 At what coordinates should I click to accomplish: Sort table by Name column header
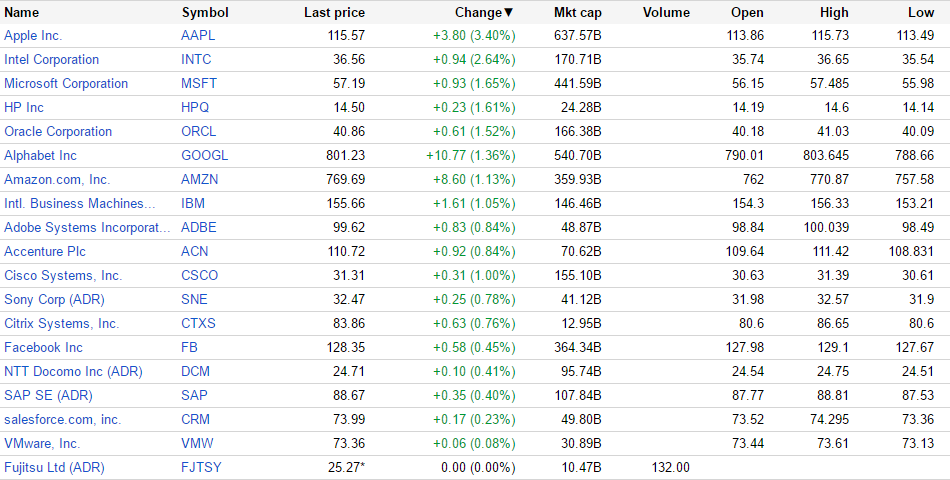pyautogui.click(x=22, y=13)
